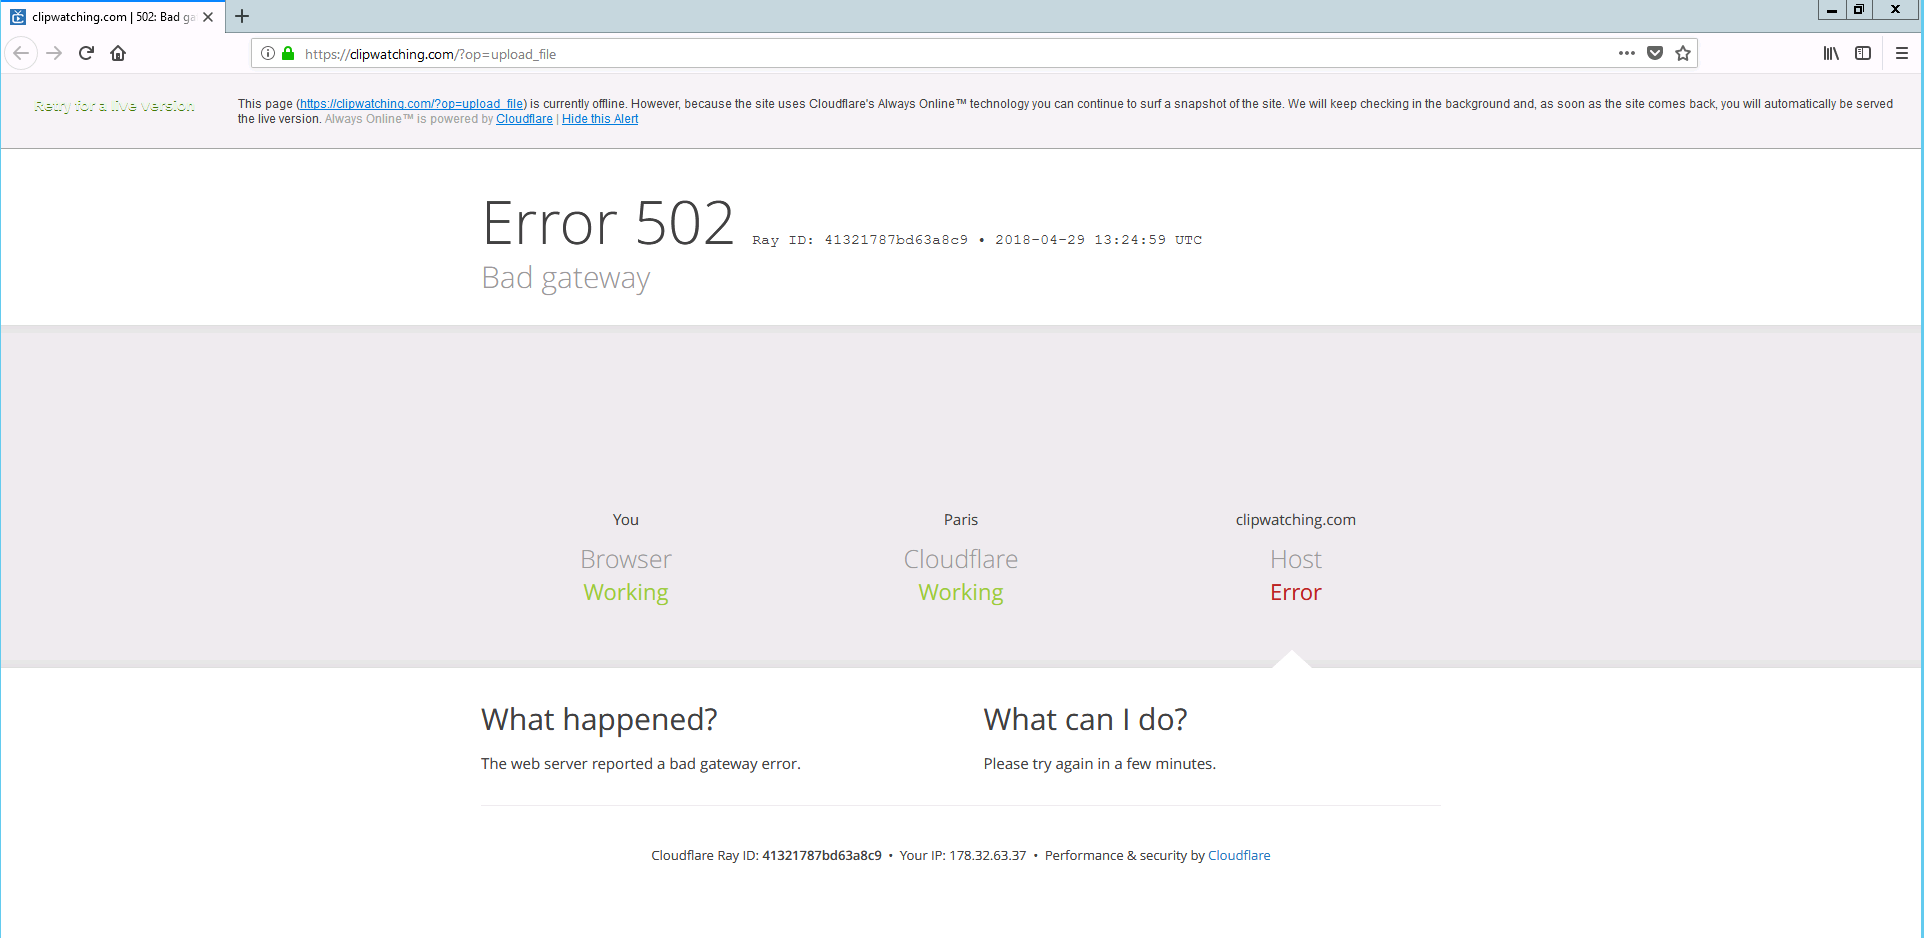View secure connection padlock details
This screenshot has height=938, width=1924.
(288, 53)
